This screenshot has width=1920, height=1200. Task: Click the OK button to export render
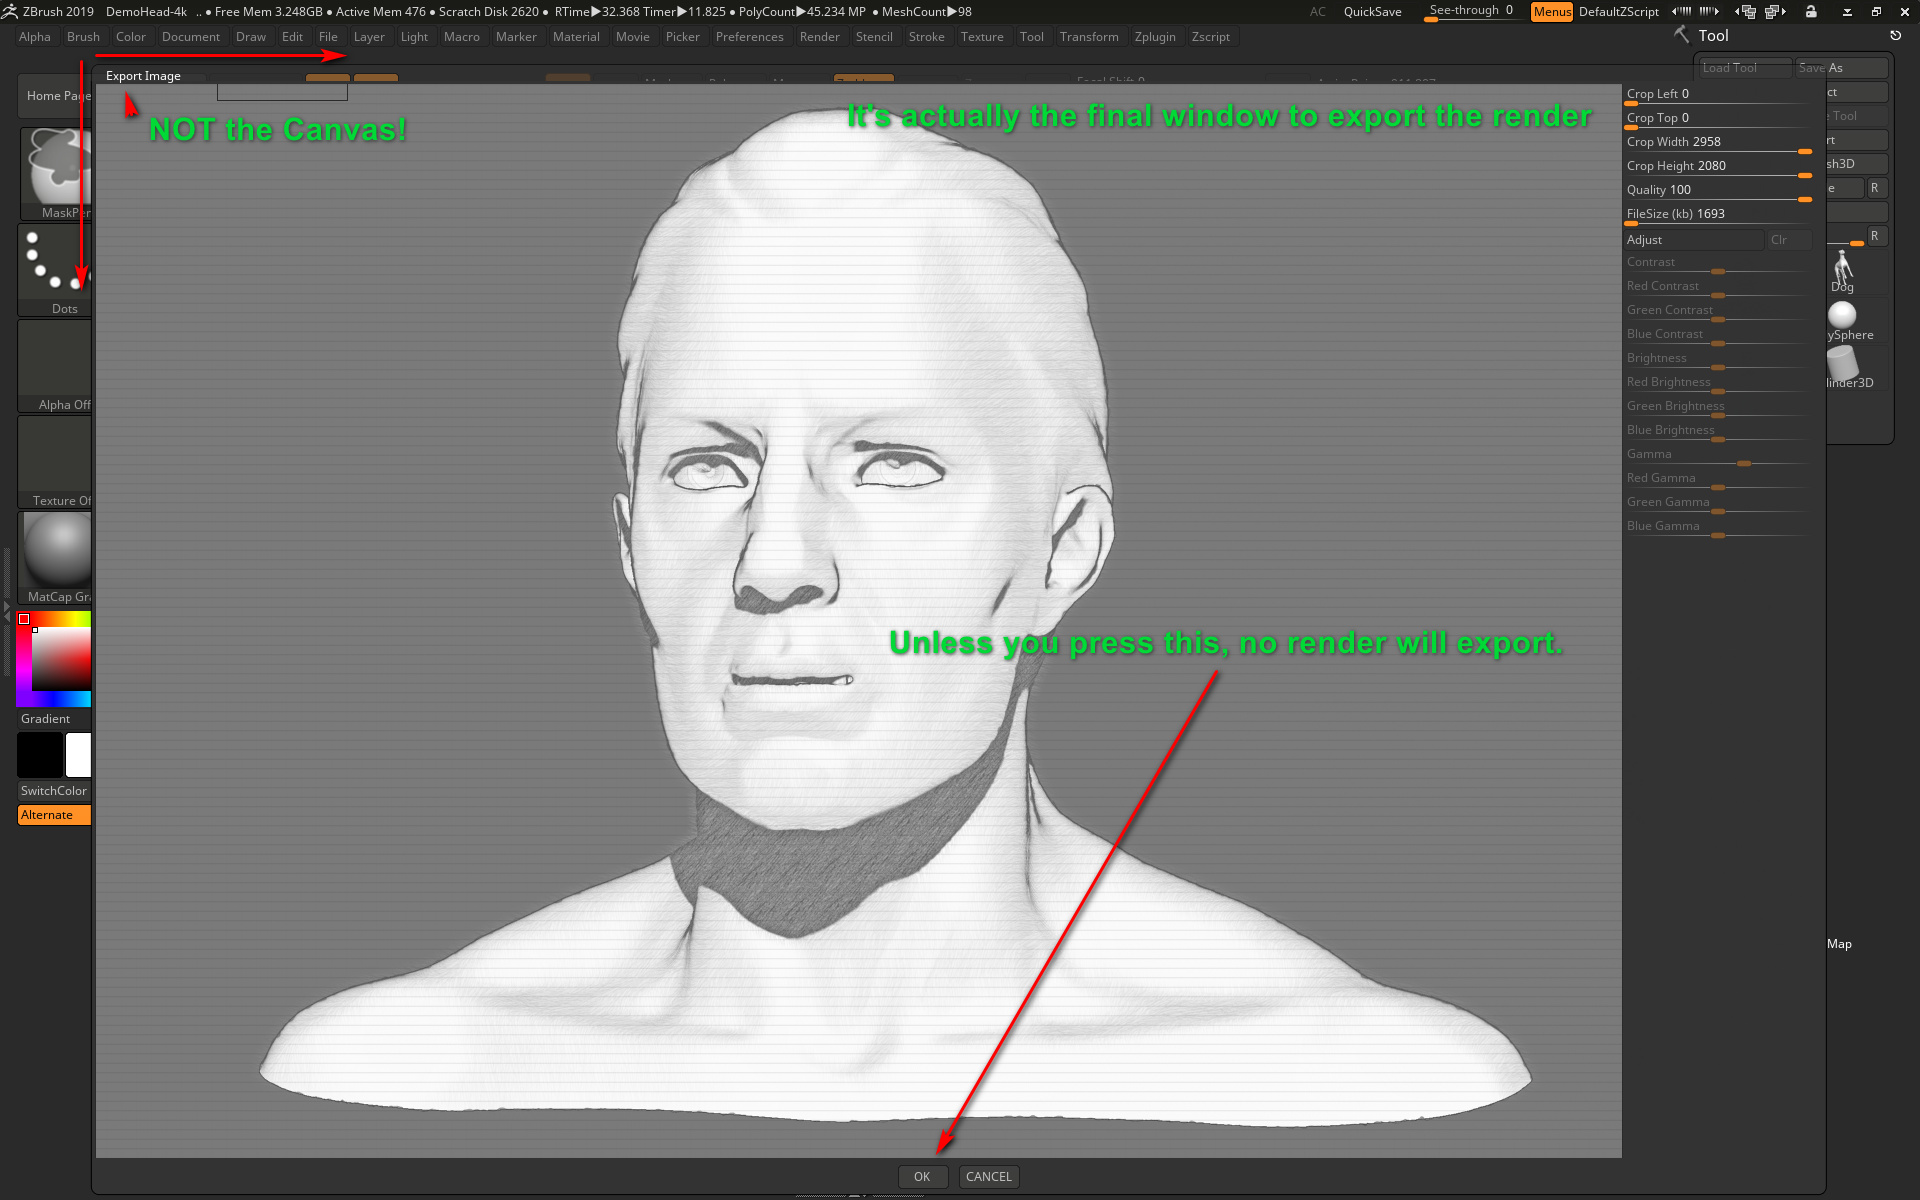pos(921,1177)
